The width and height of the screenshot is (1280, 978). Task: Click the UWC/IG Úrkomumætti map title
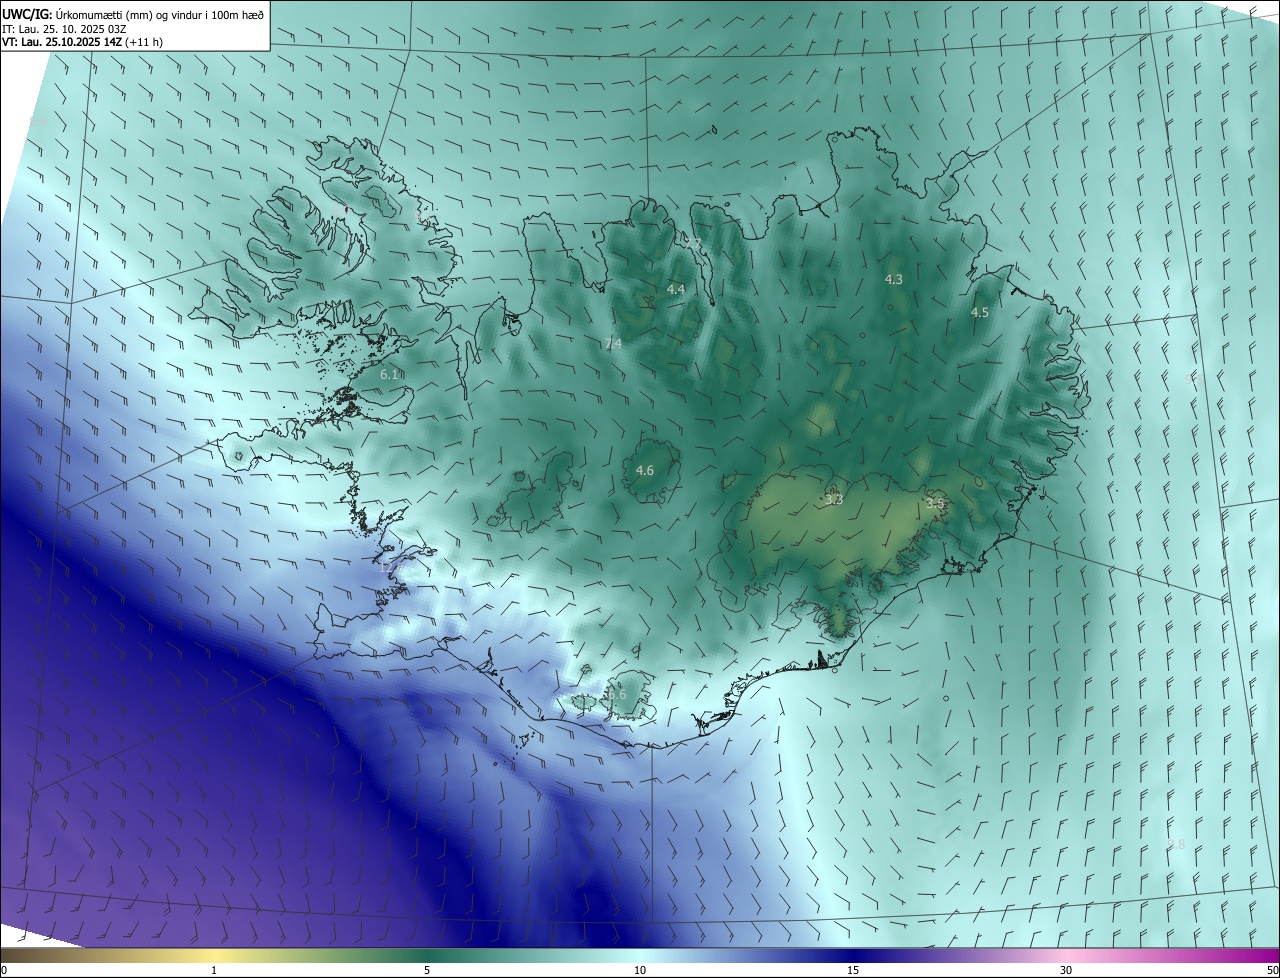tap(133, 13)
